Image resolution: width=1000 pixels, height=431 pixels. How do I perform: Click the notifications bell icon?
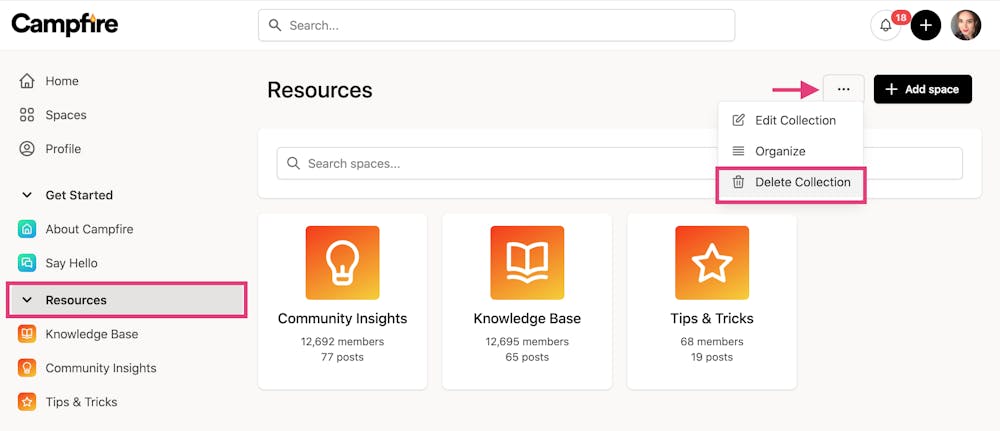point(885,26)
